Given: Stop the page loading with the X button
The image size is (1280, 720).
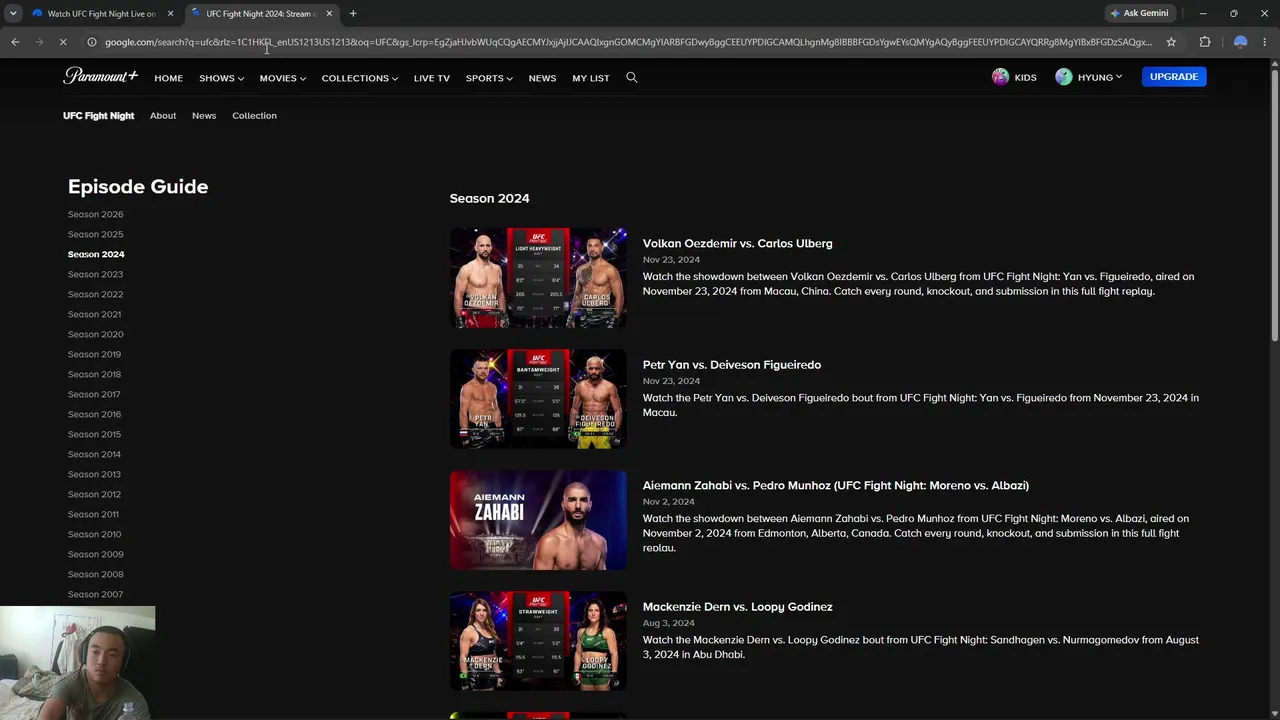Looking at the screenshot, I should [x=63, y=42].
